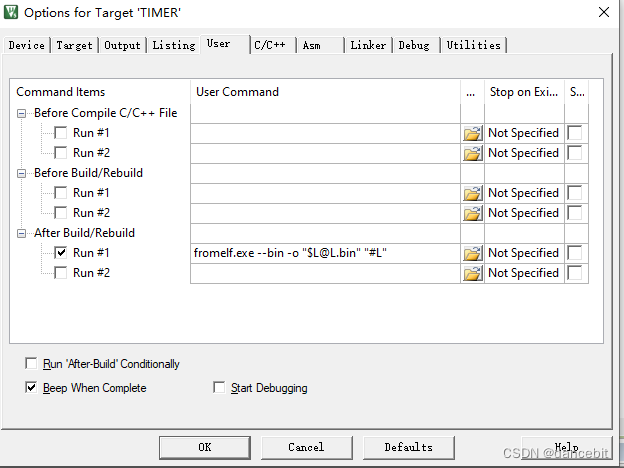Open the Debug tab
The width and height of the screenshot is (624, 468).
(417, 45)
